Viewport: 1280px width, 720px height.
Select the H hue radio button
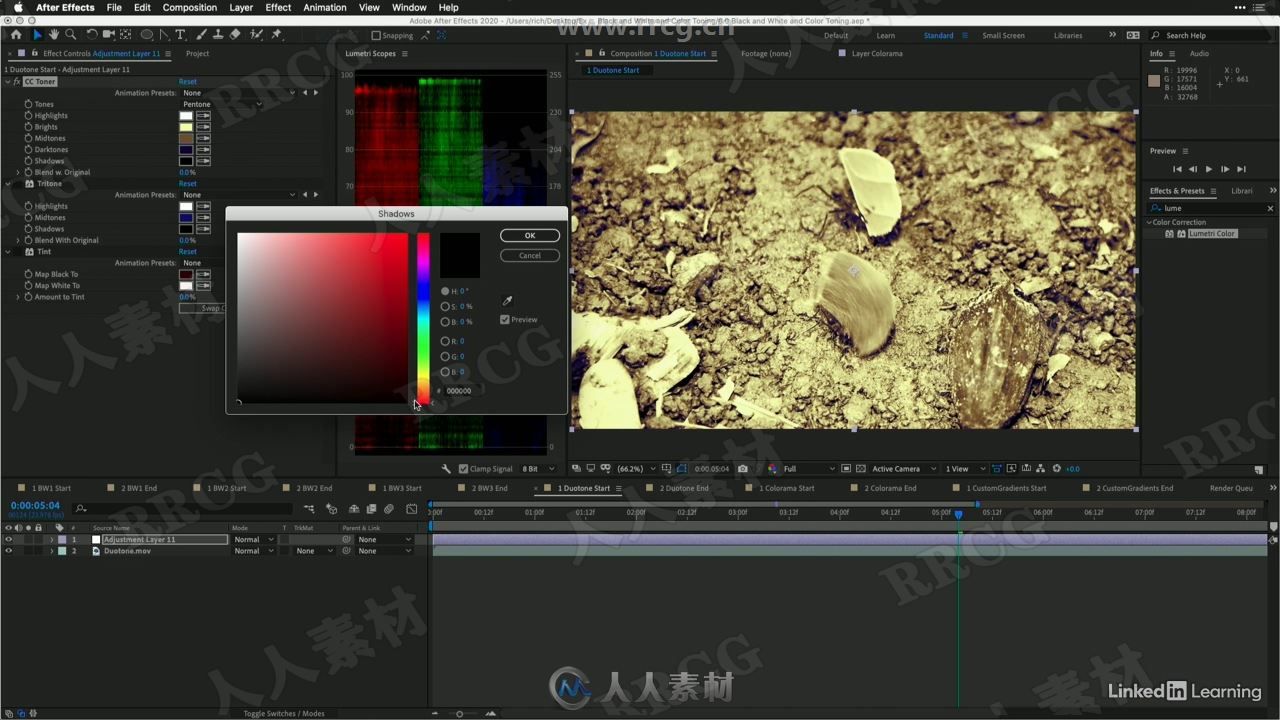445,291
